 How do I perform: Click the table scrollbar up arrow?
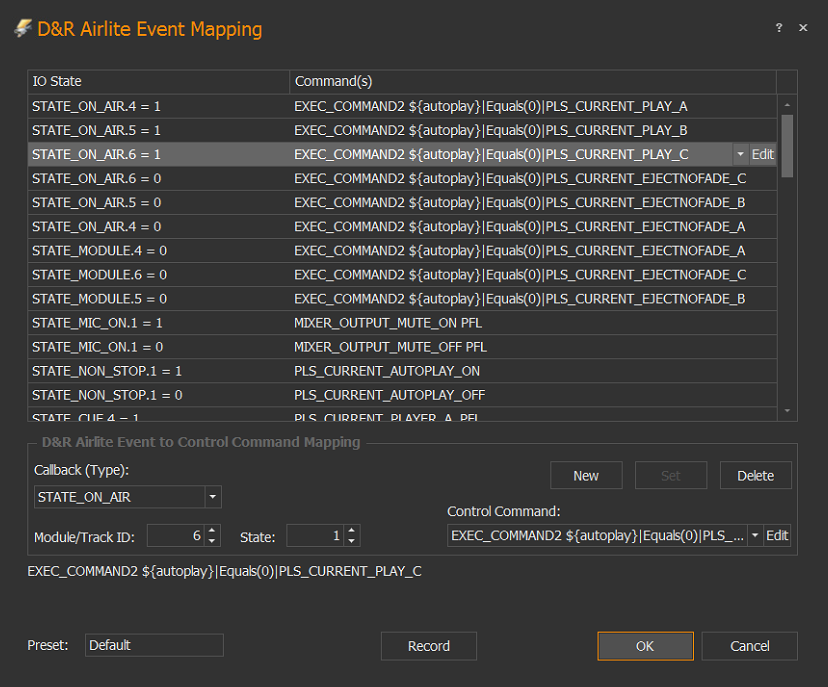coord(787,105)
